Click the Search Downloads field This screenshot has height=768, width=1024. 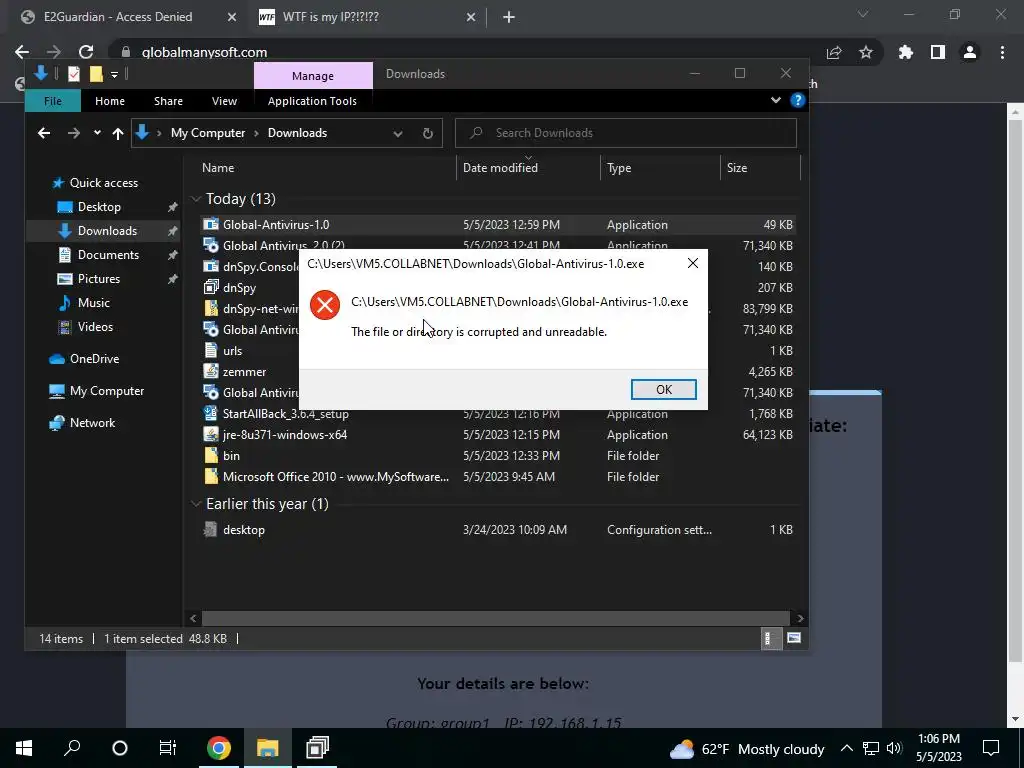(x=626, y=133)
